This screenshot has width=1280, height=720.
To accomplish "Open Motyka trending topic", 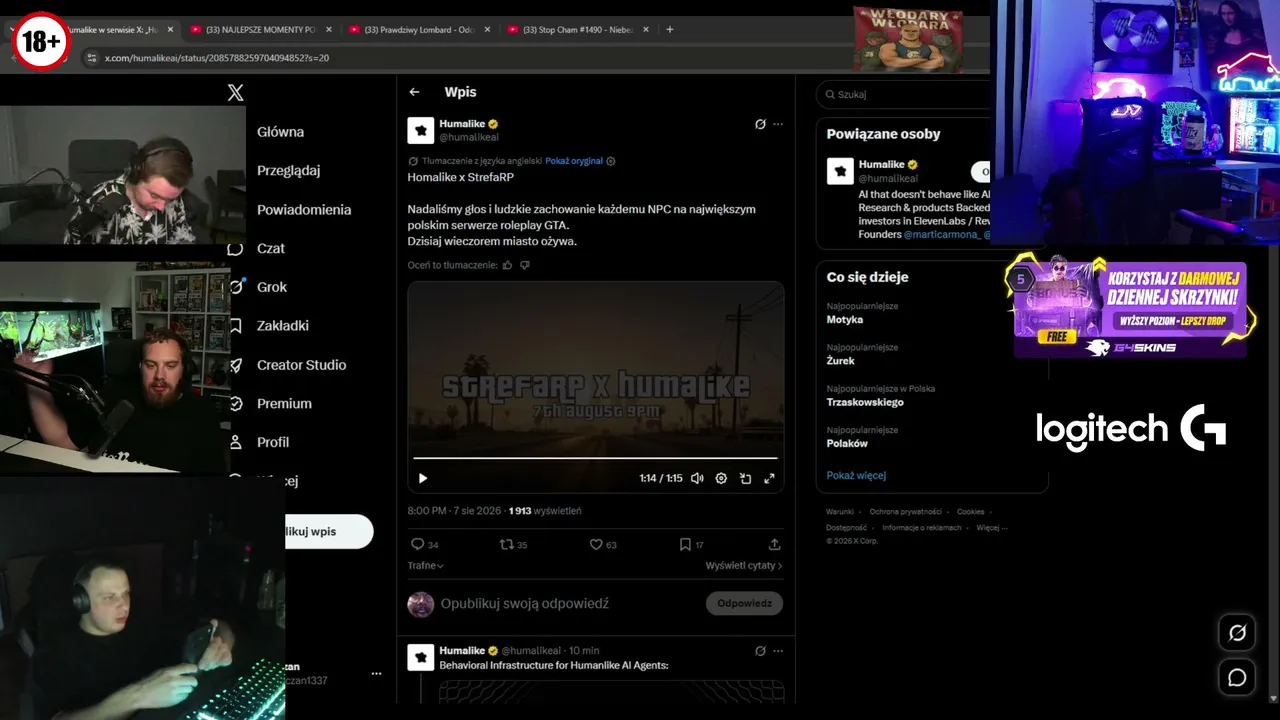I will (845, 320).
